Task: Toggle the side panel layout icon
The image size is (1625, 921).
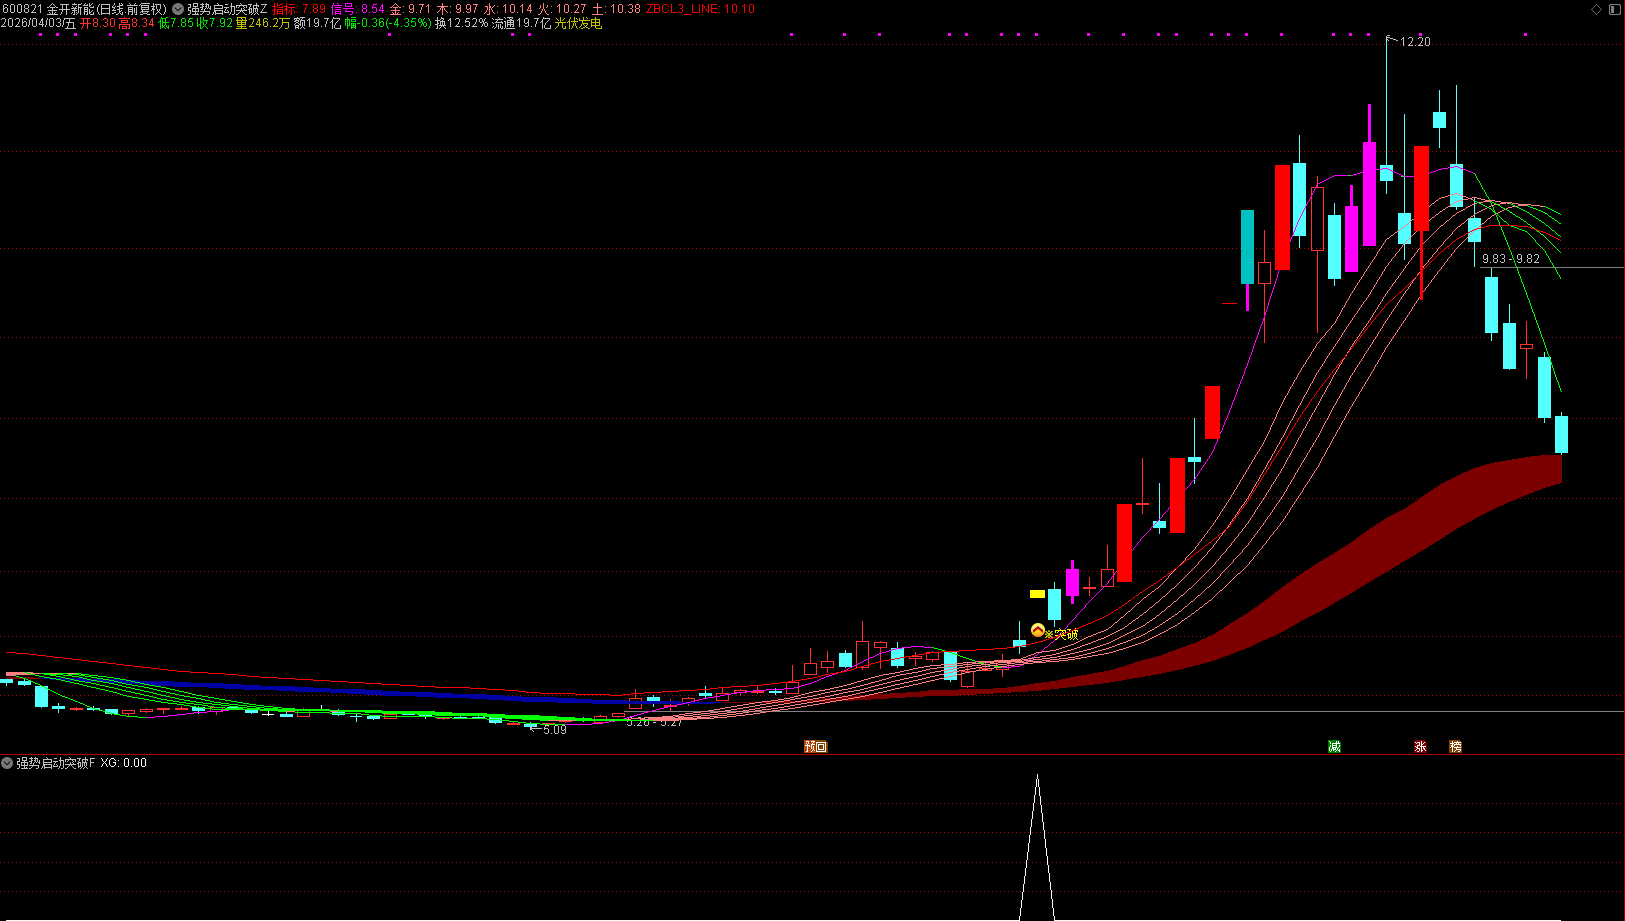Action: pyautogui.click(x=1614, y=9)
